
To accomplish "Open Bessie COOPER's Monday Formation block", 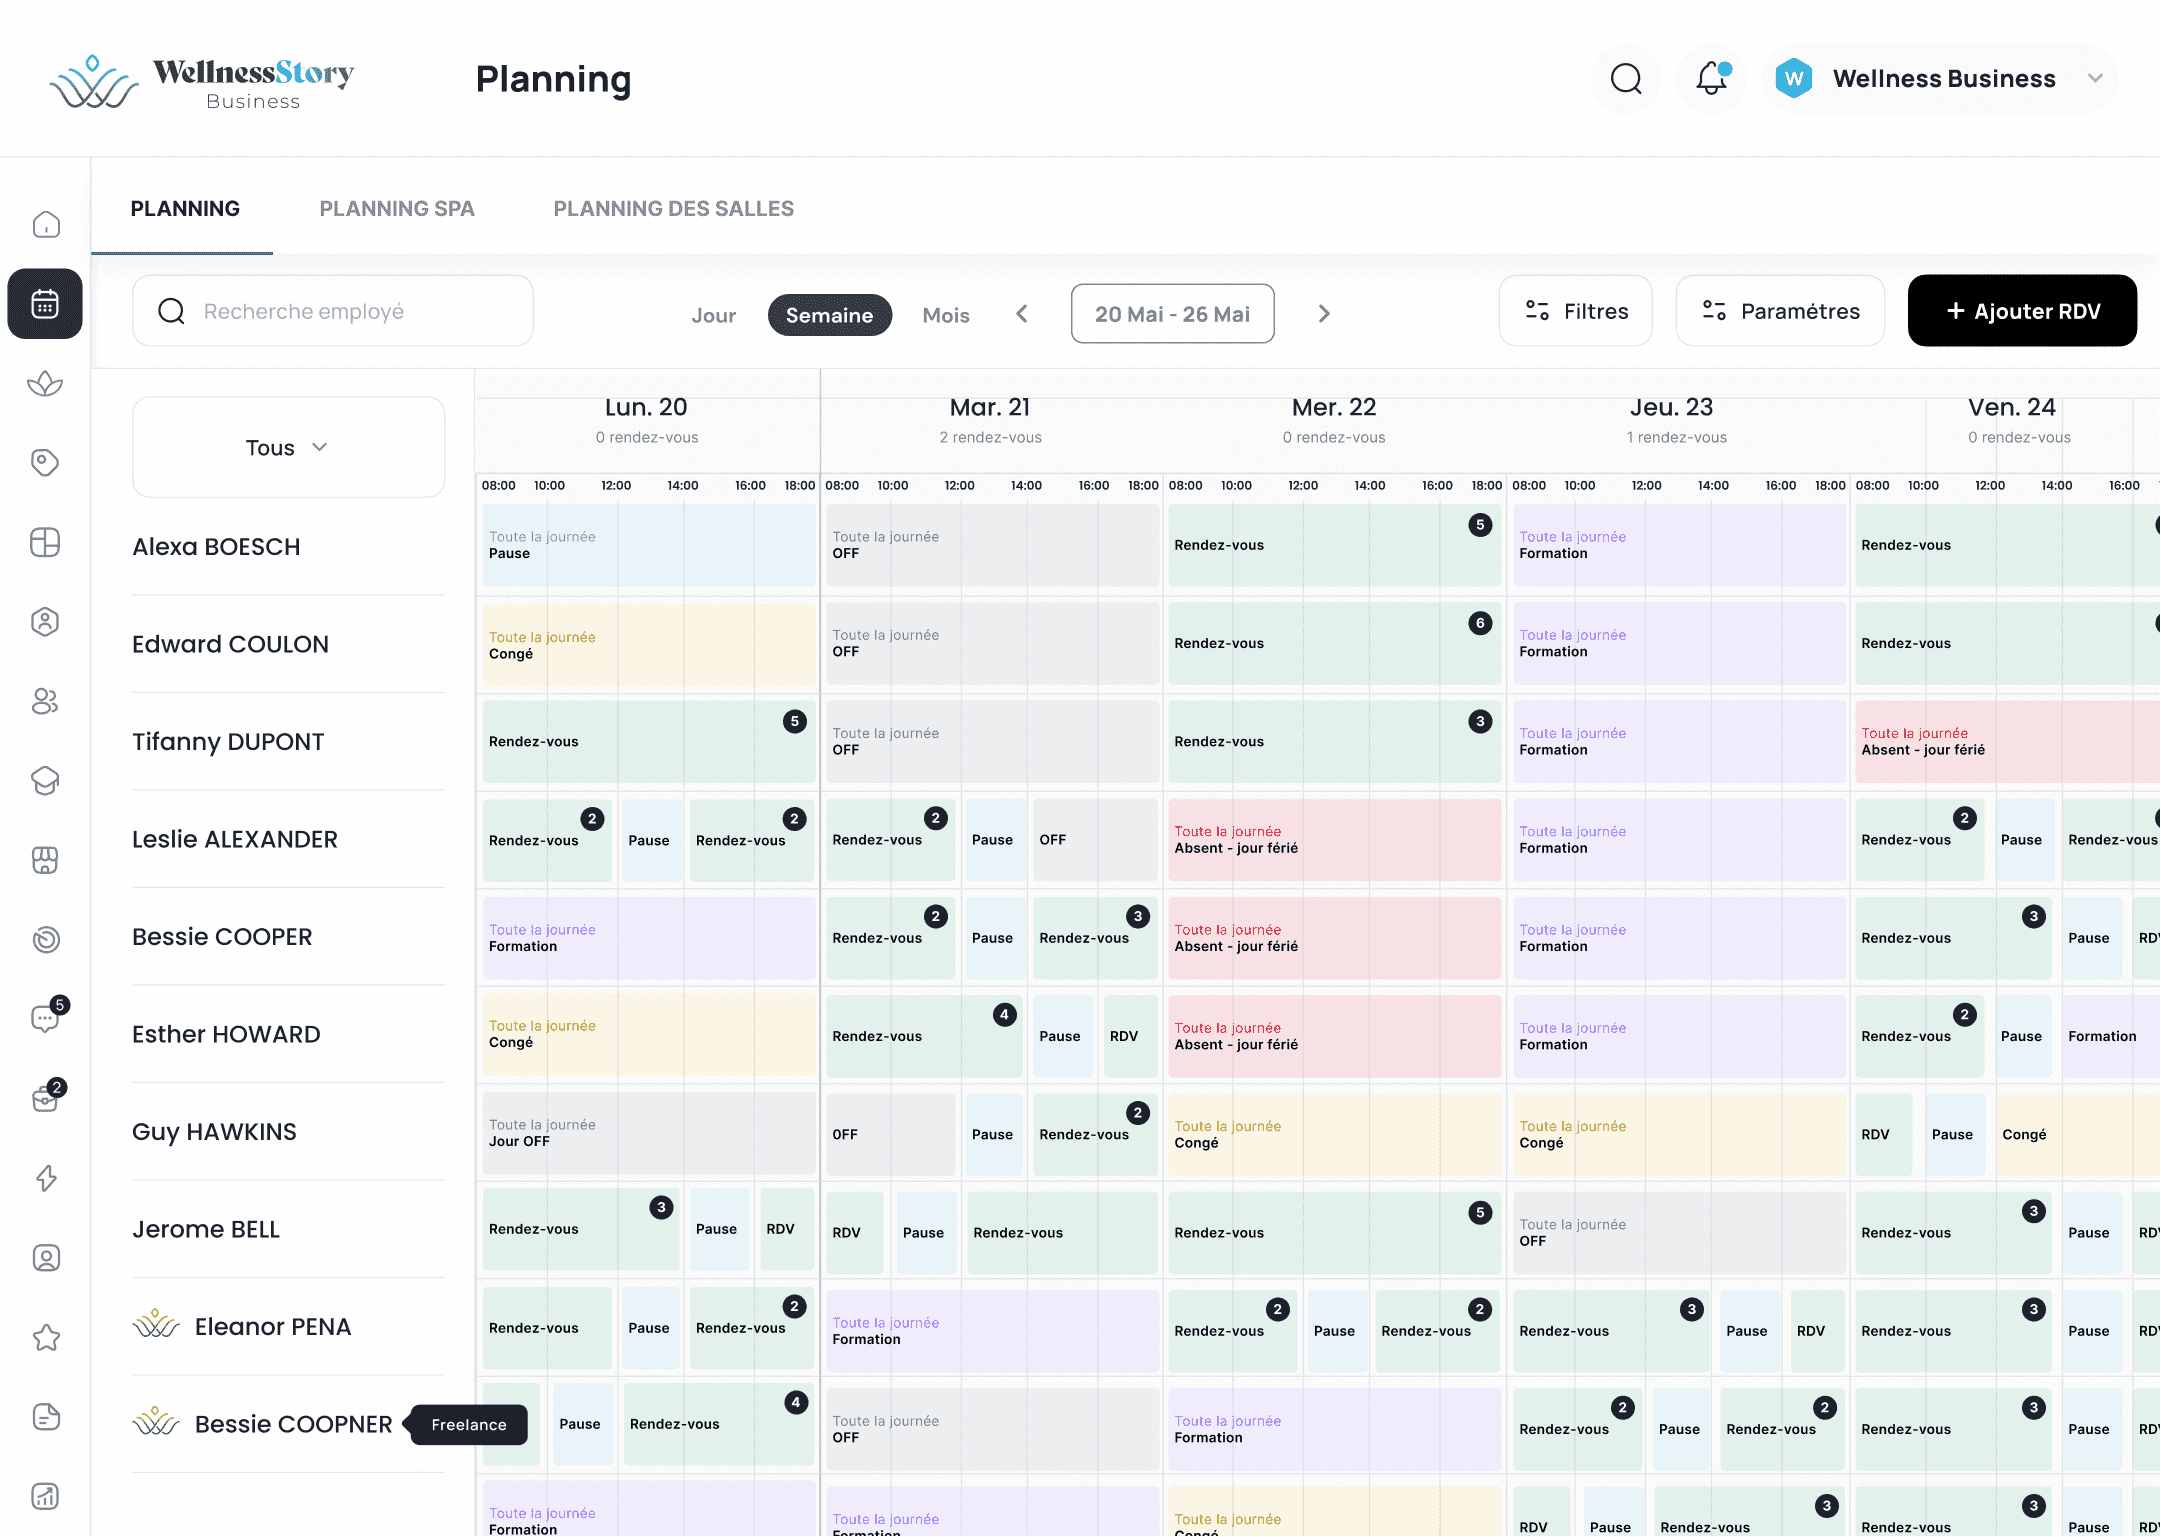I will 649,938.
